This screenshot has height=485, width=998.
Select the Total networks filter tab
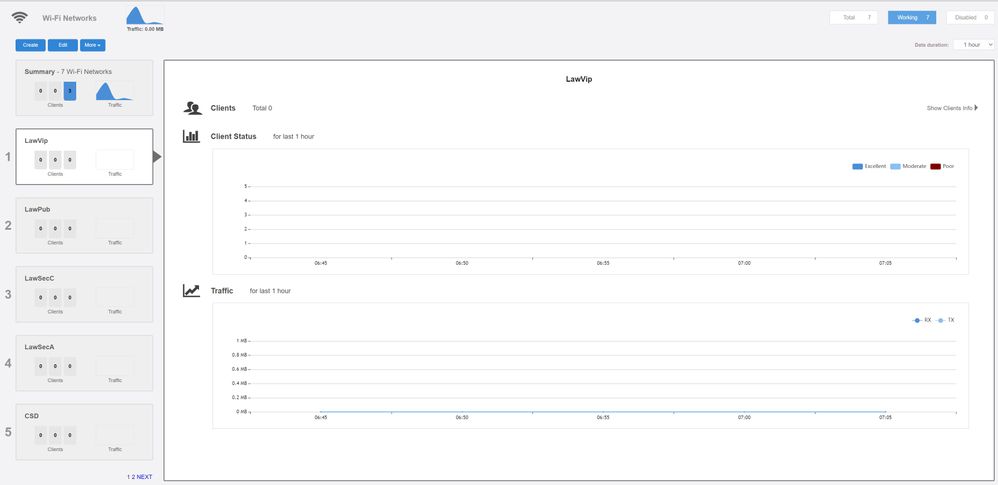tap(853, 17)
